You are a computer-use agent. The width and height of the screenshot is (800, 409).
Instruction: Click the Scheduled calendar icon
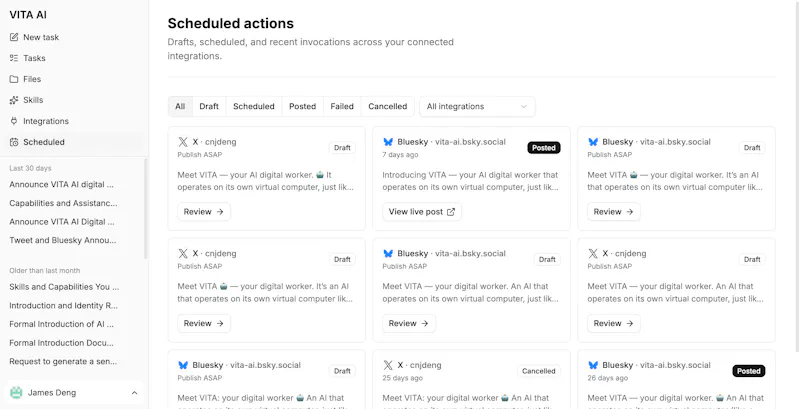pyautogui.click(x=14, y=142)
